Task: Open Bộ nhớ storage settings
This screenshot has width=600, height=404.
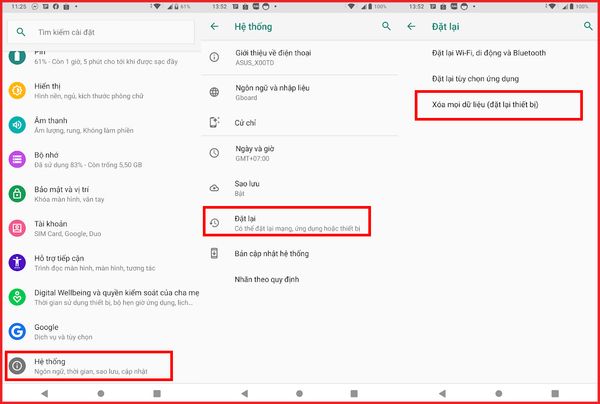Action: coord(102,160)
